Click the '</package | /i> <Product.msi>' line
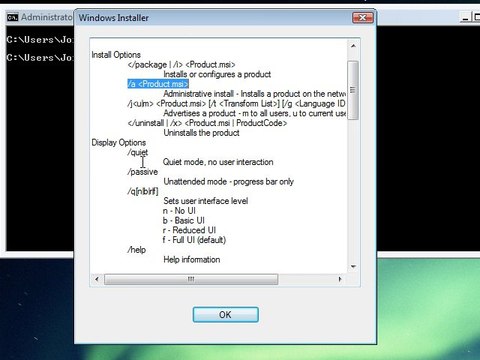Viewport: 480px width, 360px height. click(x=181, y=65)
